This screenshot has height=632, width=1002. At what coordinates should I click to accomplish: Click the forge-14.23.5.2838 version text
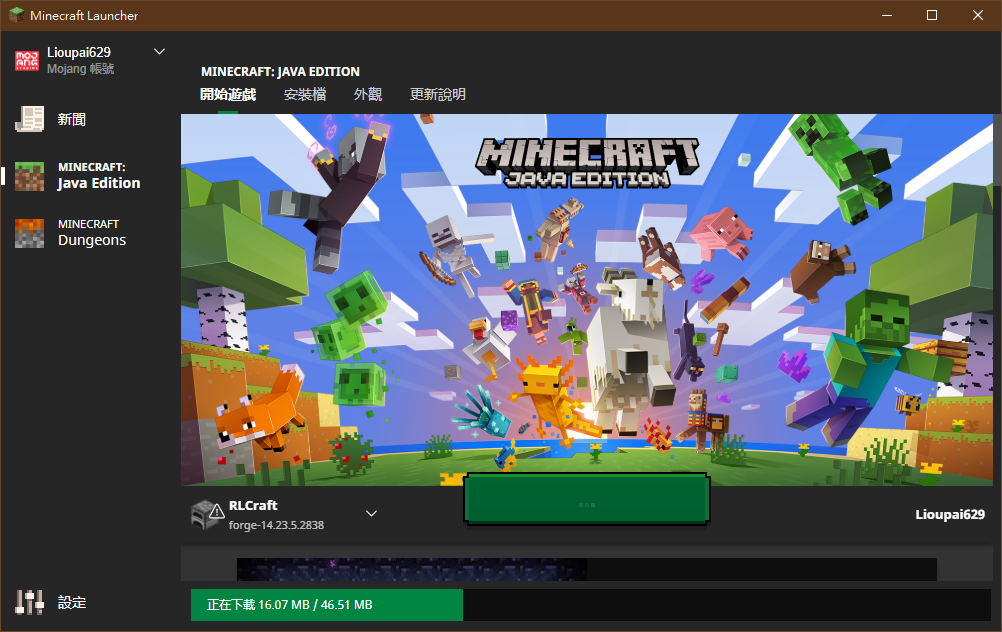tap(276, 525)
